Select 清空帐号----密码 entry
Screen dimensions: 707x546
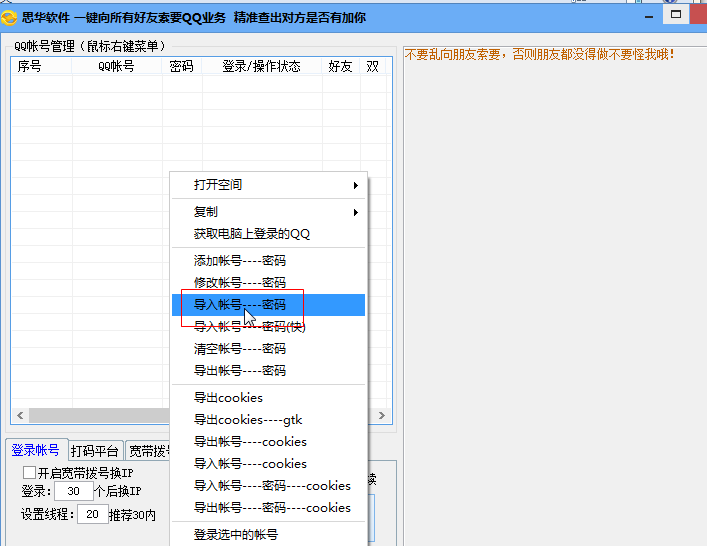tap(268, 349)
